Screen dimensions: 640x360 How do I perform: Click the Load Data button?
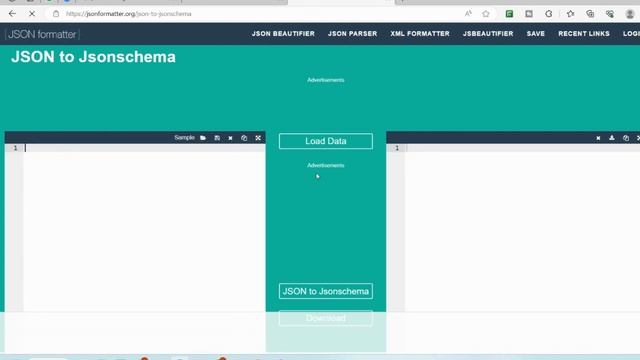click(x=326, y=141)
